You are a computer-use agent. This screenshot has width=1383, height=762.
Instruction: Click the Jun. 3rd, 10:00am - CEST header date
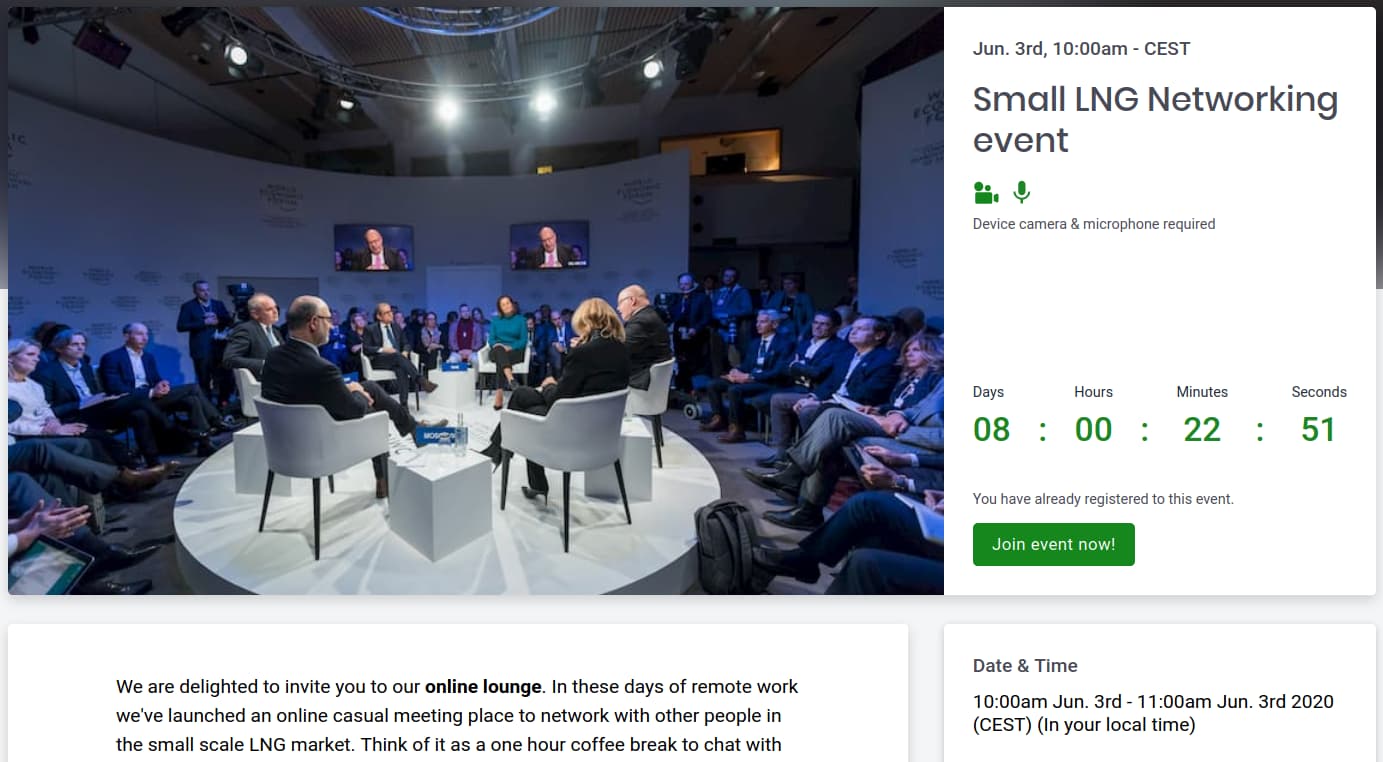[x=1081, y=49]
